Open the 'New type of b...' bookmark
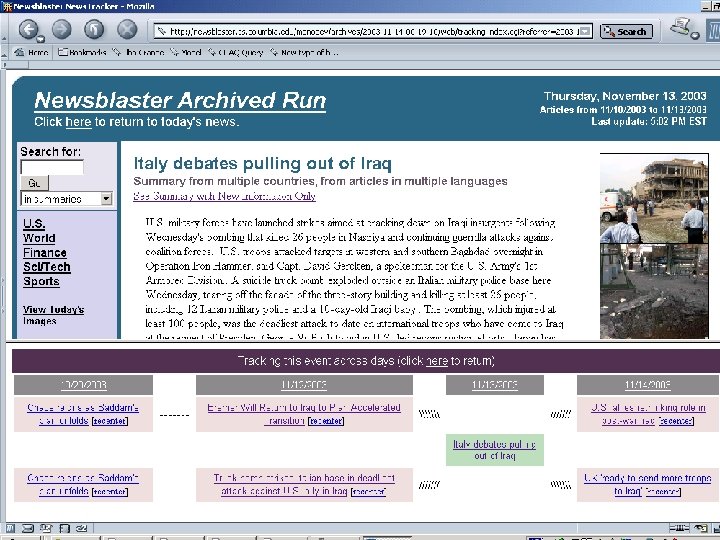720x540 pixels. pyautogui.click(x=304, y=52)
